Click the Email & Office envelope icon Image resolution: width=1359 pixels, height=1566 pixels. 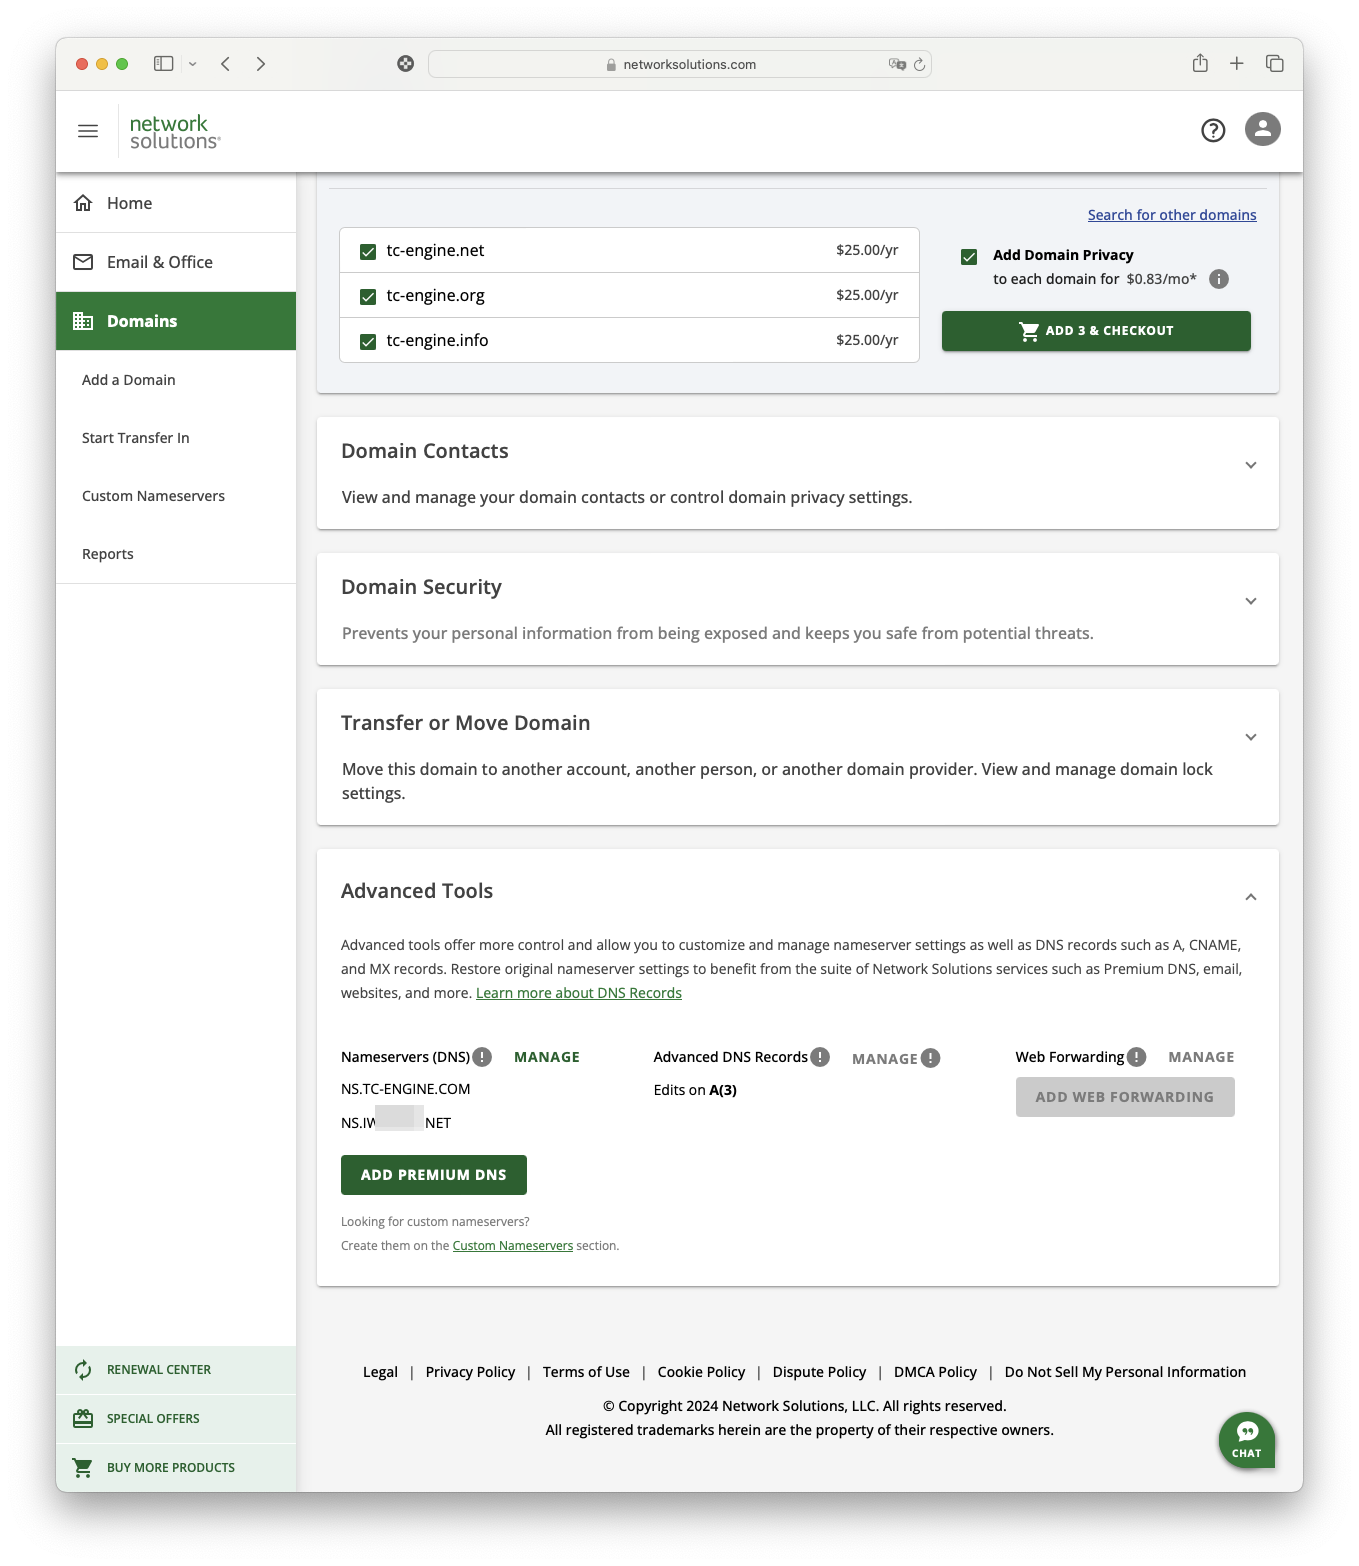[x=83, y=262]
